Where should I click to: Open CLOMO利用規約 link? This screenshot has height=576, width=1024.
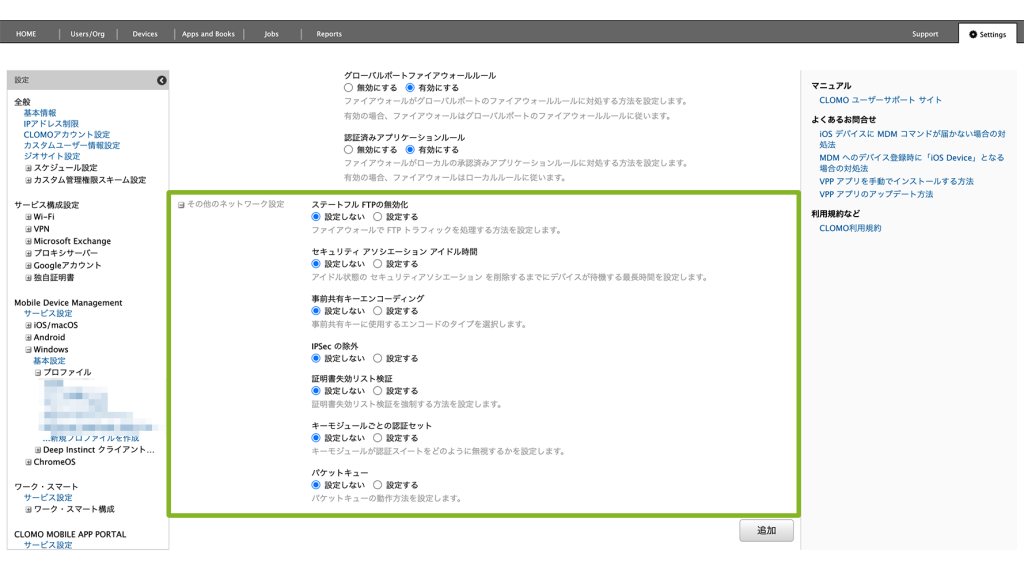850,228
